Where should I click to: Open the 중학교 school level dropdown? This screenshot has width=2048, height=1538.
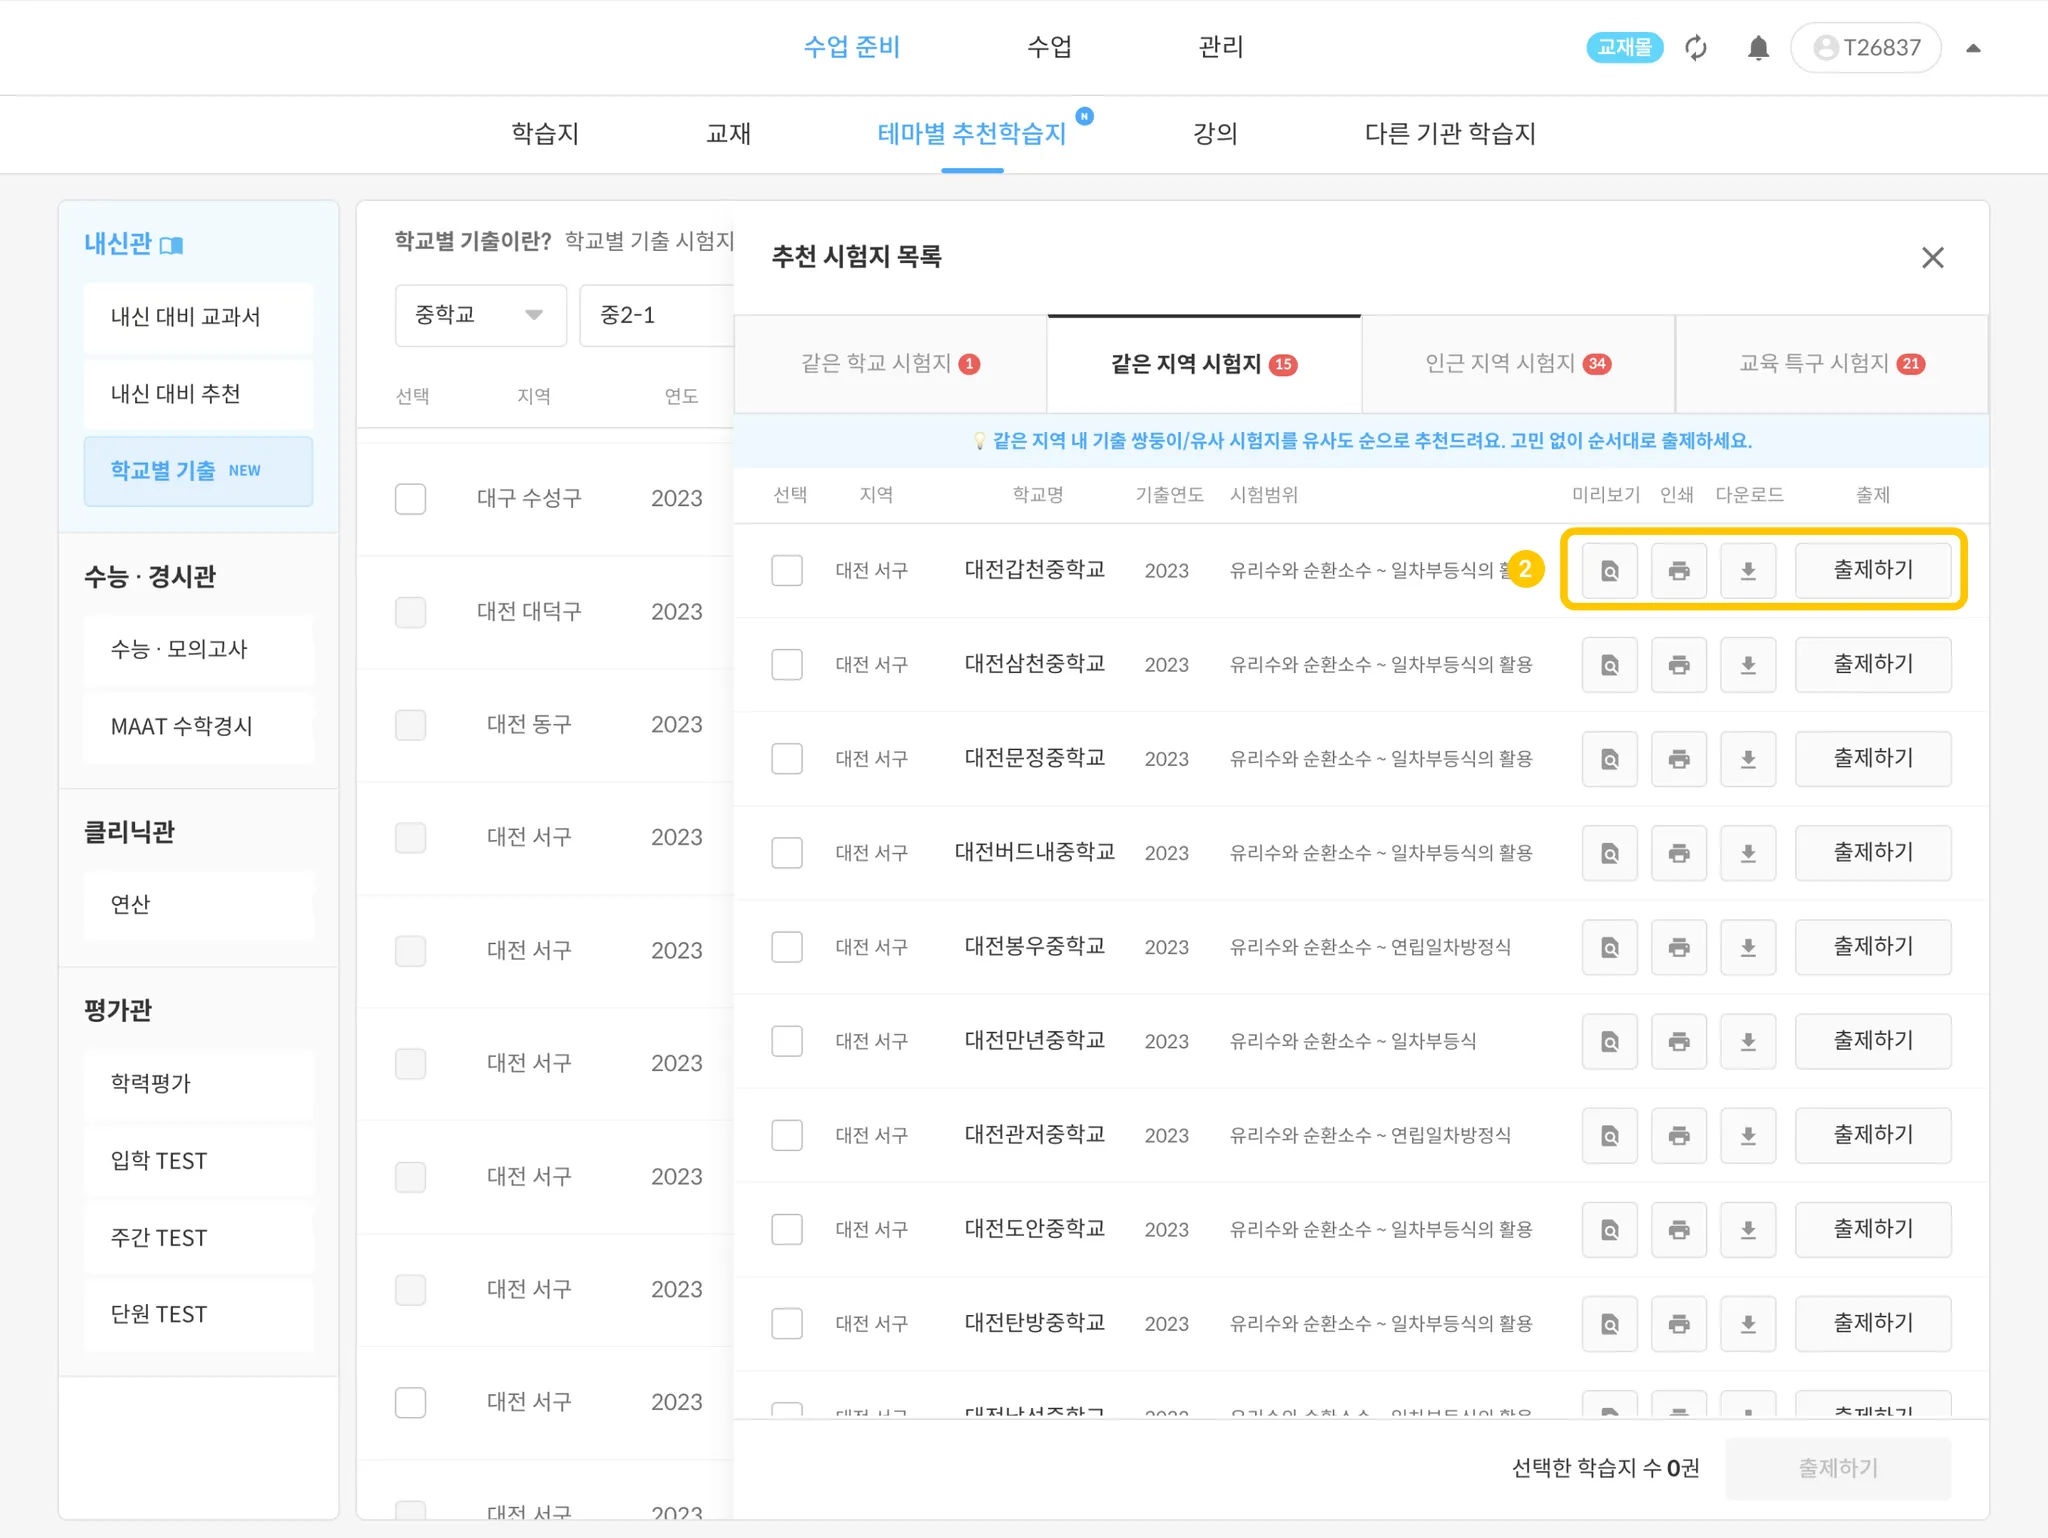[x=480, y=315]
